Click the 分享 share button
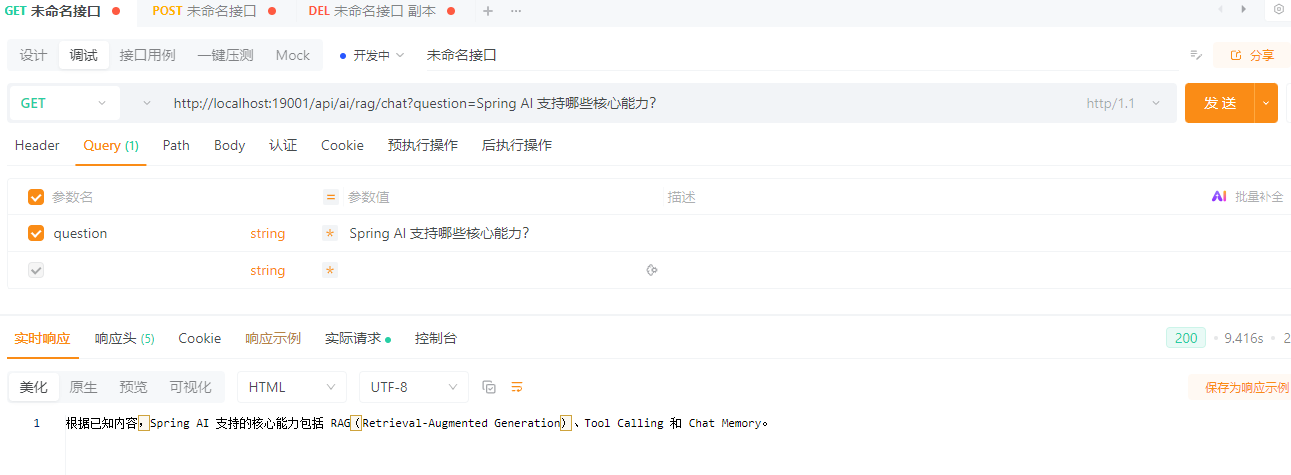 [1251, 55]
